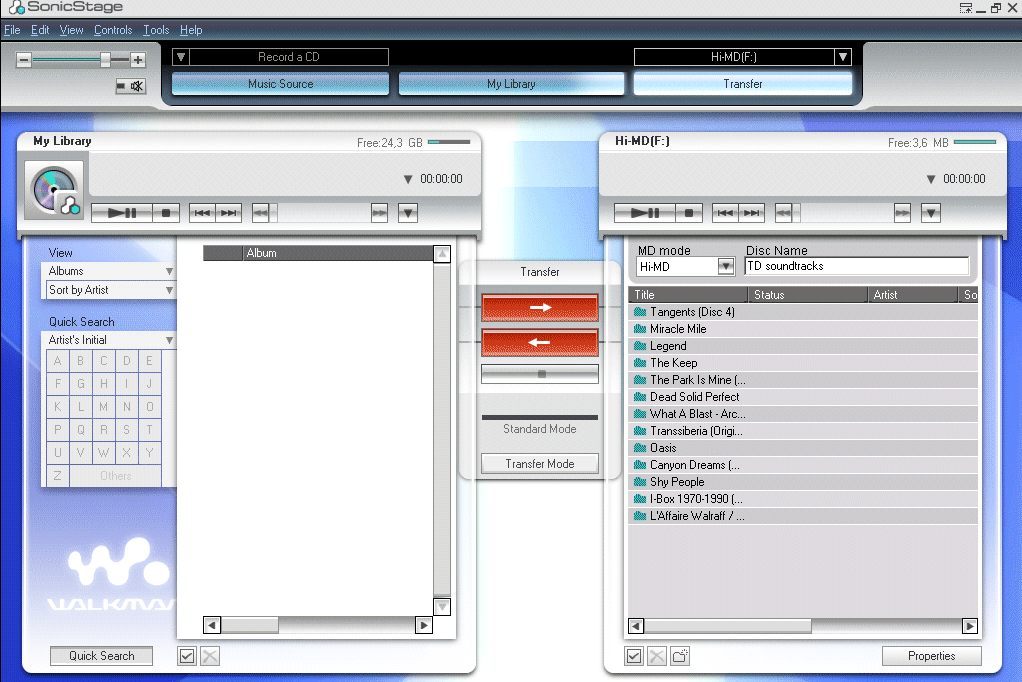Open the Albums view dropdown
1022x682 pixels.
(x=109, y=271)
